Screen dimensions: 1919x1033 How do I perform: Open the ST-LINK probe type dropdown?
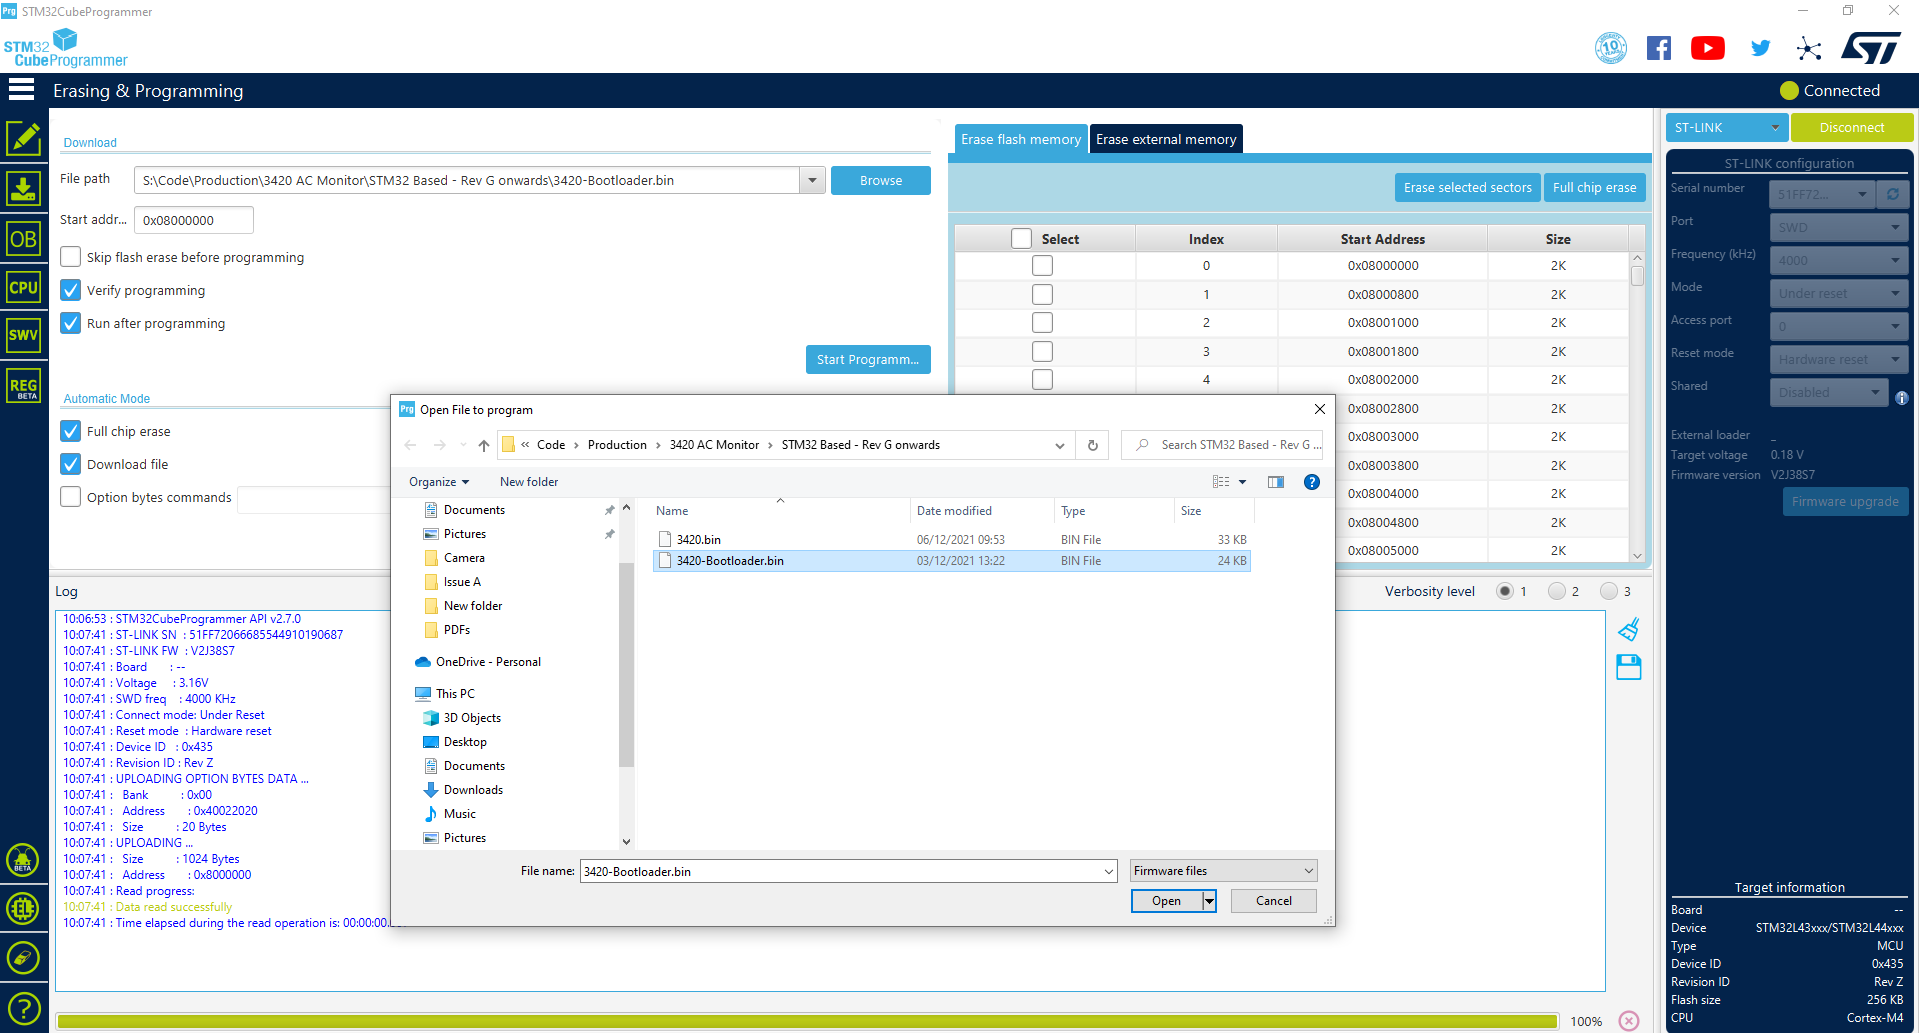pyautogui.click(x=1726, y=127)
